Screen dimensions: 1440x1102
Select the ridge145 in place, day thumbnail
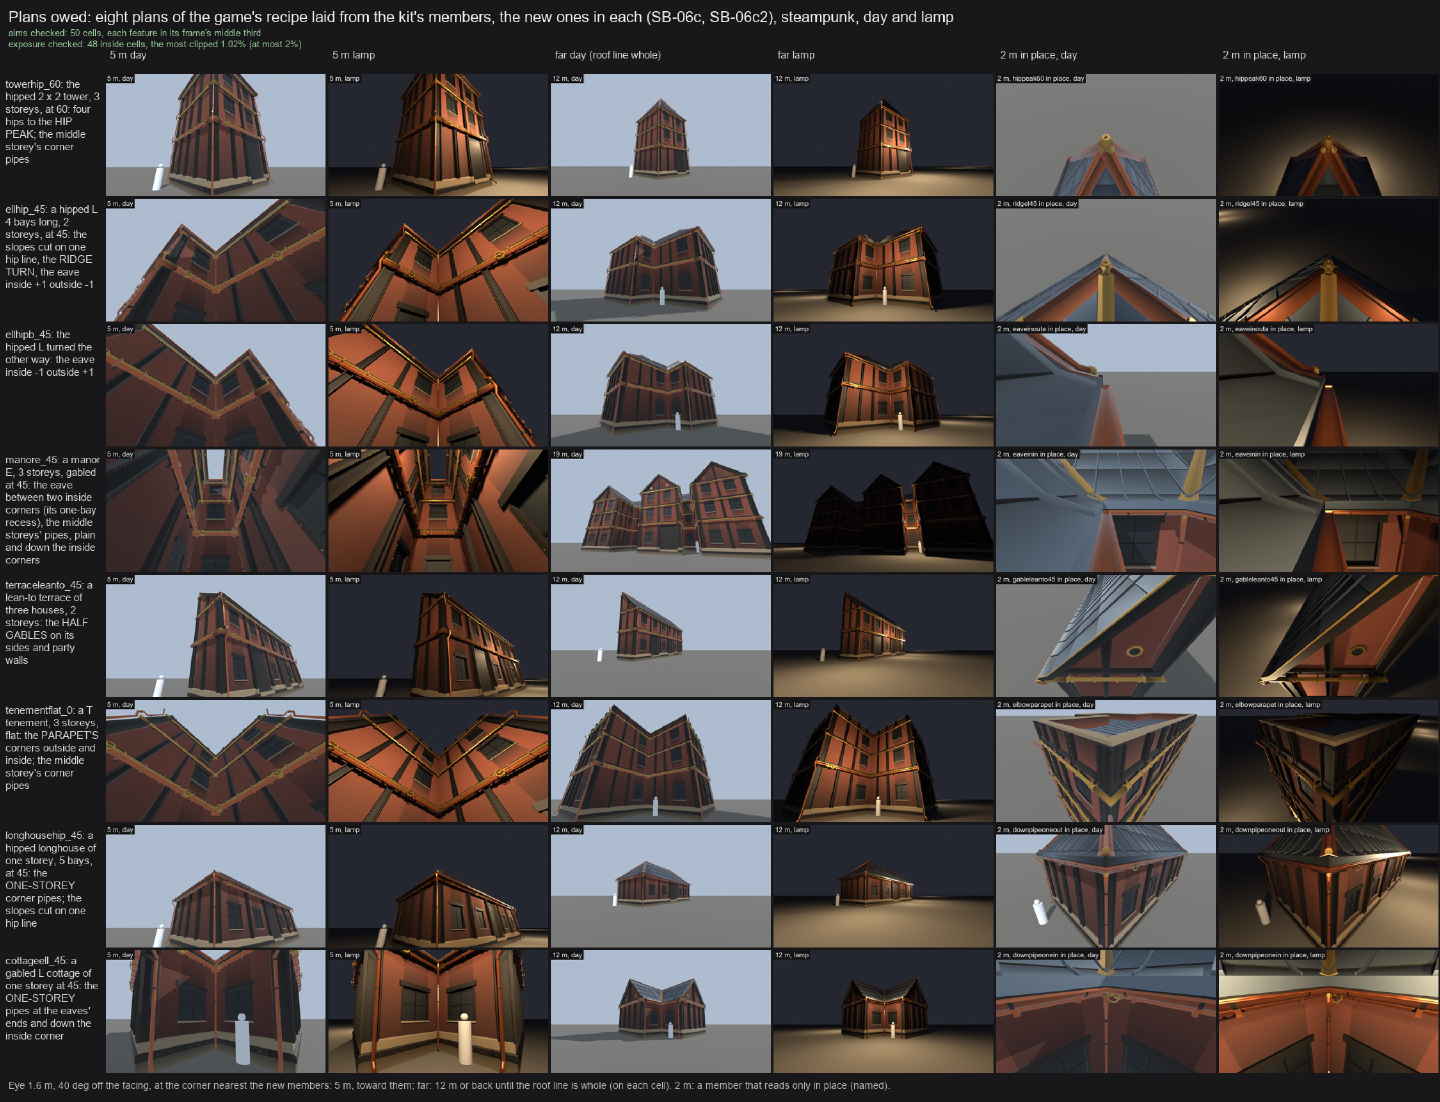(1106, 260)
